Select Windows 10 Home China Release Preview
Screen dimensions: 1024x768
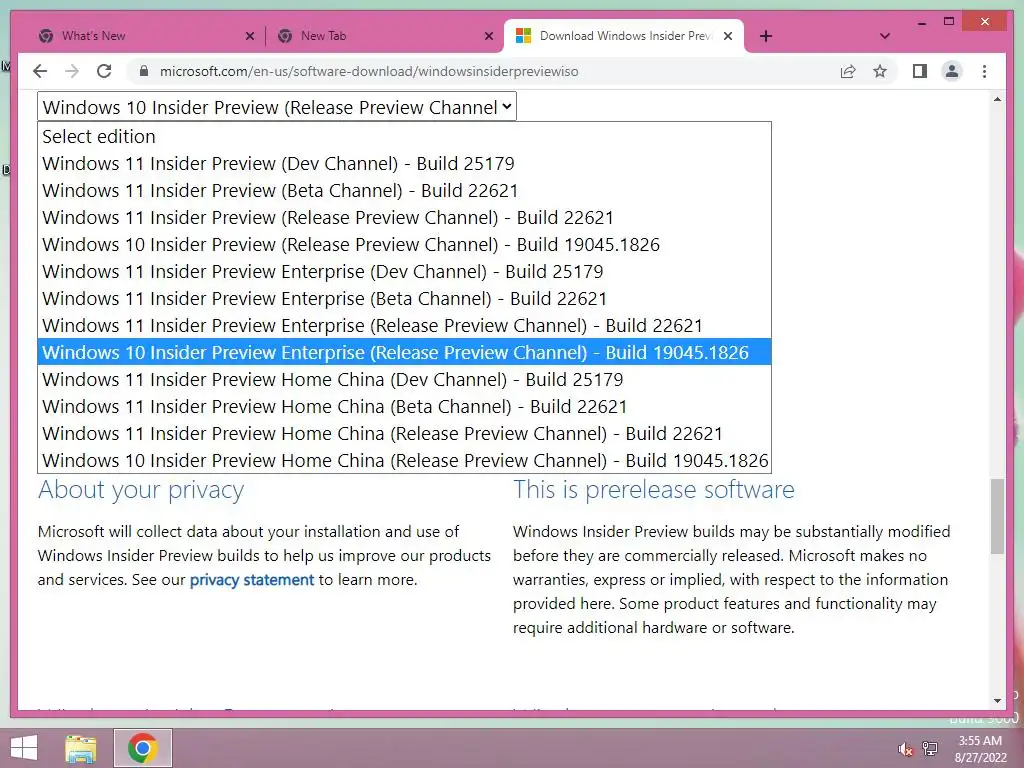click(404, 460)
